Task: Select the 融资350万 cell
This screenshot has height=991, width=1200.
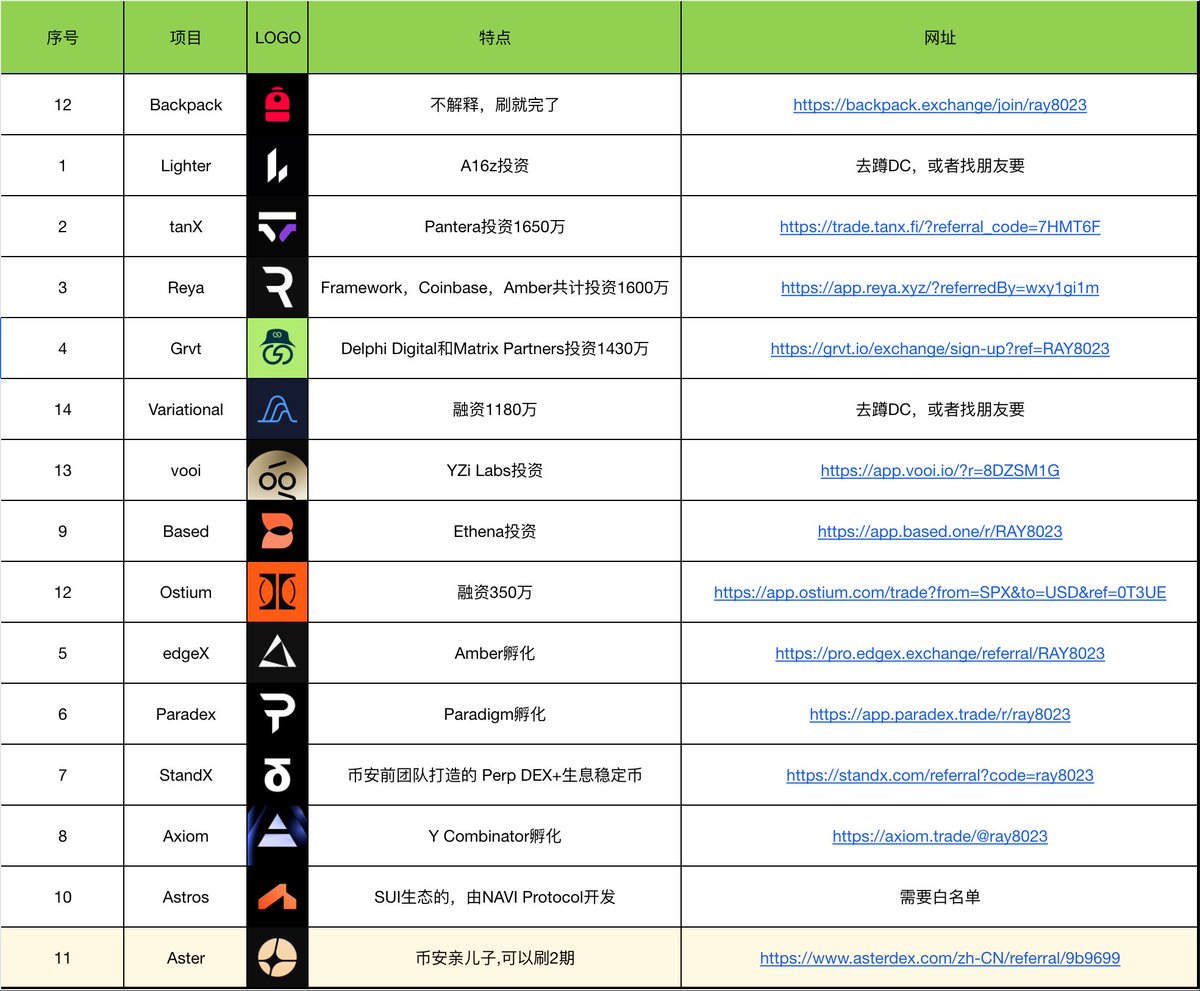Action: click(x=494, y=593)
